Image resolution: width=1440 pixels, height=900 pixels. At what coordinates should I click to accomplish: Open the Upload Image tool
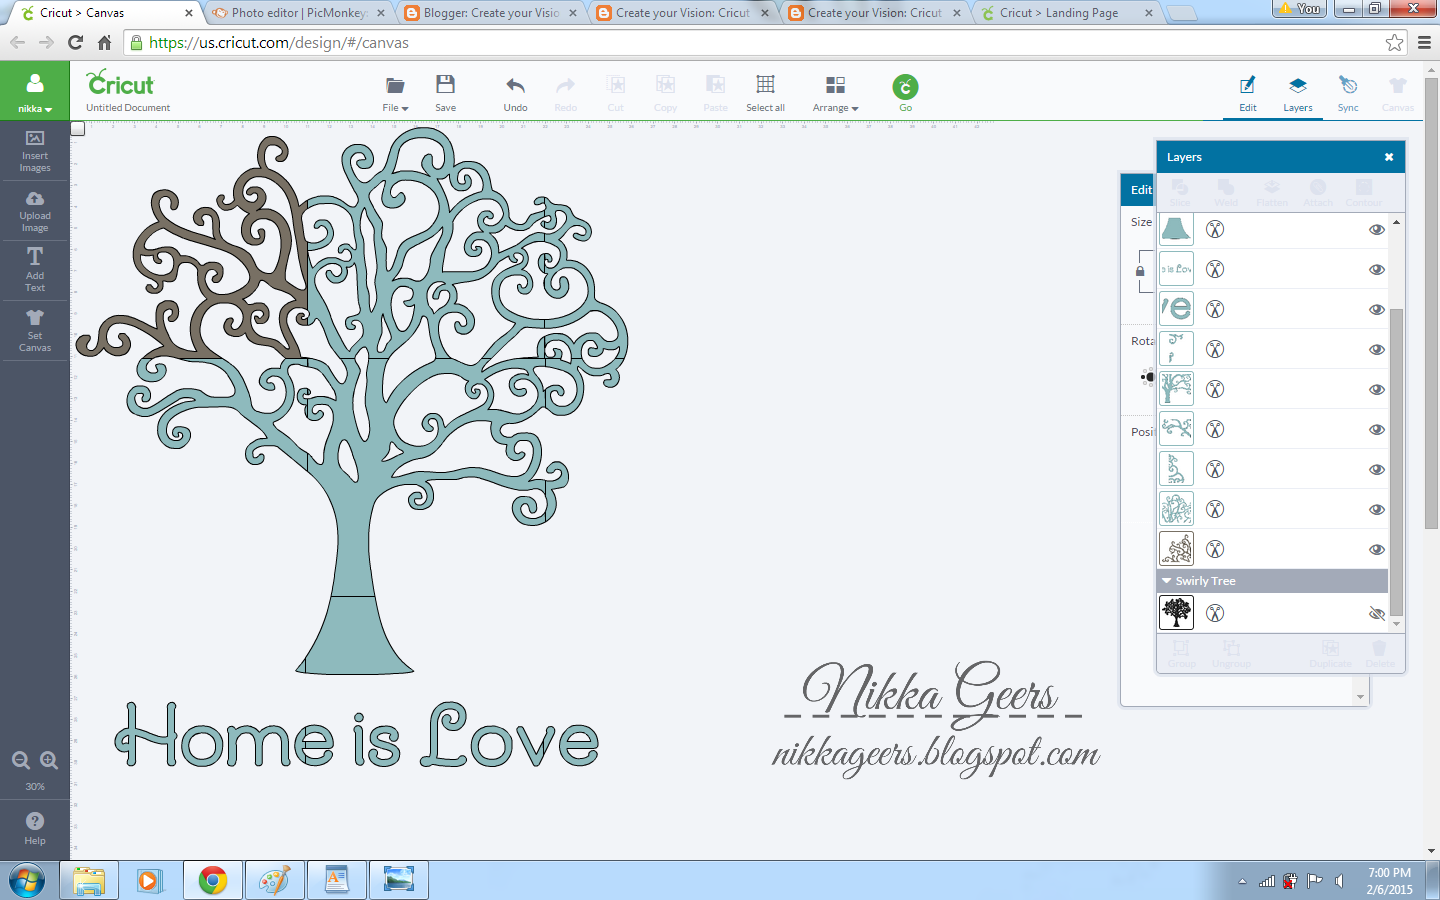point(35,211)
